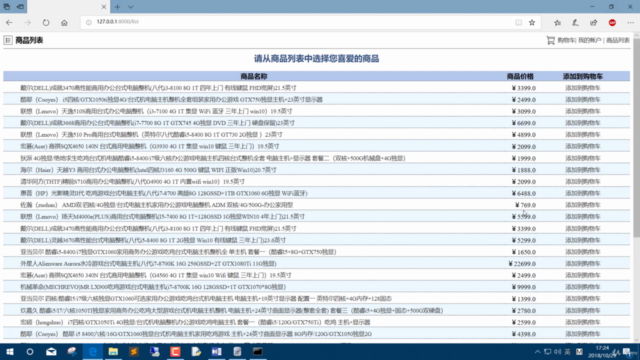Click the 清华同方 (THTF) product name
The height and width of the screenshot is (360, 640).
[x=133, y=182]
